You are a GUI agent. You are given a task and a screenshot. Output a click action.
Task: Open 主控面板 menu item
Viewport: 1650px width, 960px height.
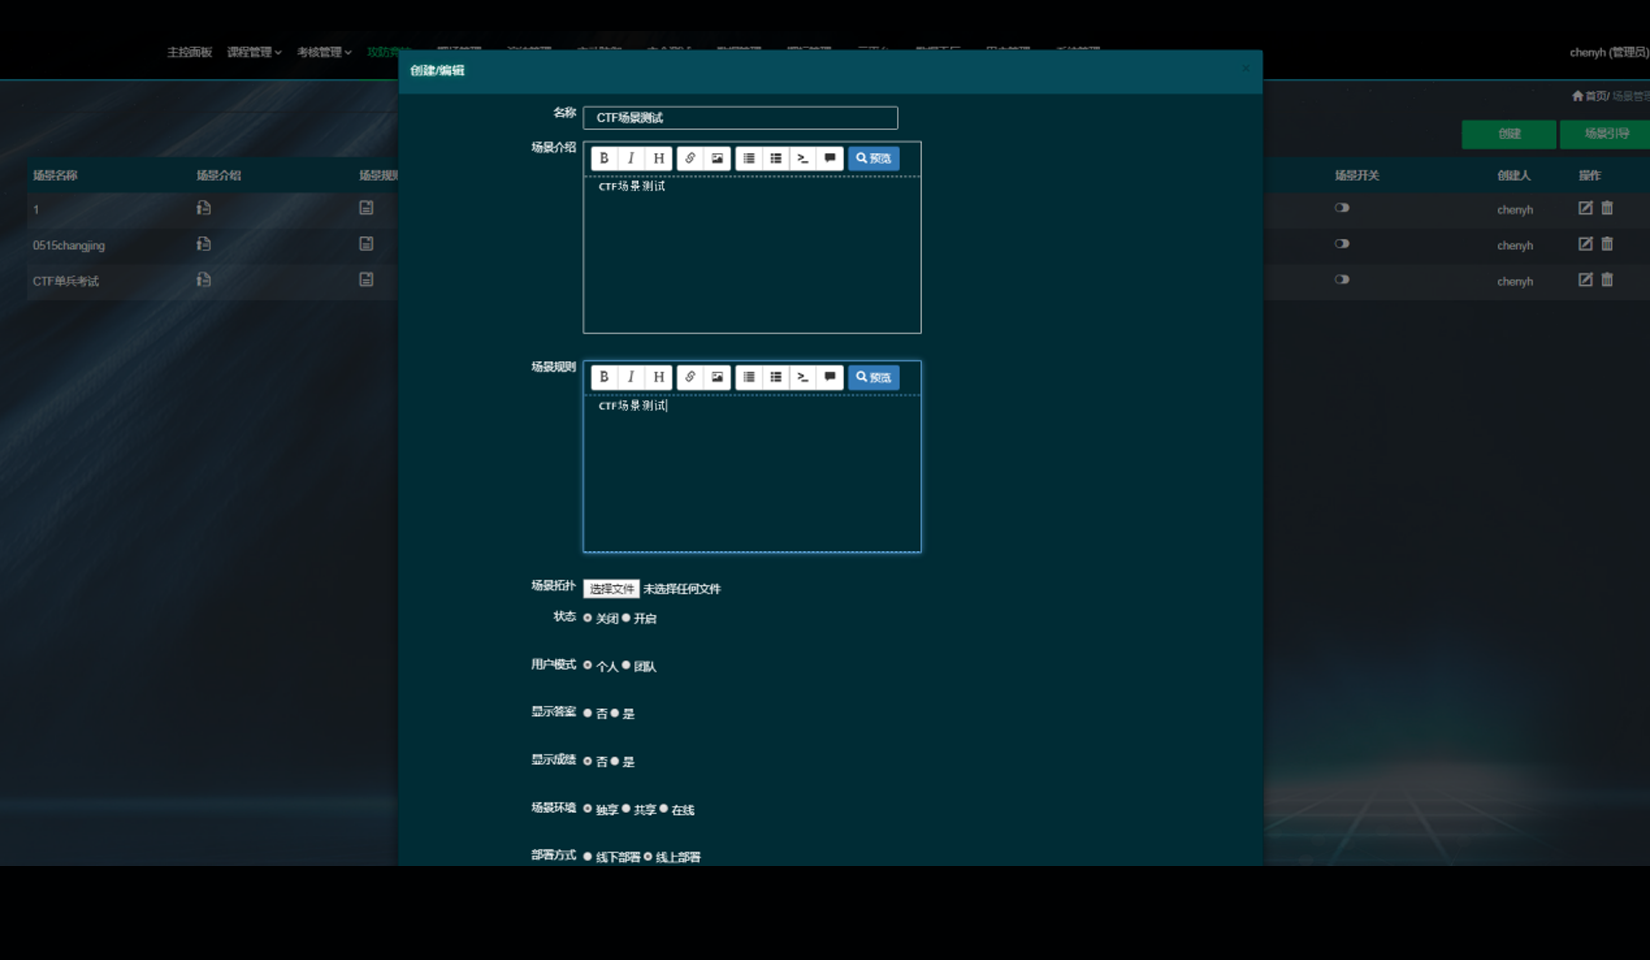(x=189, y=52)
